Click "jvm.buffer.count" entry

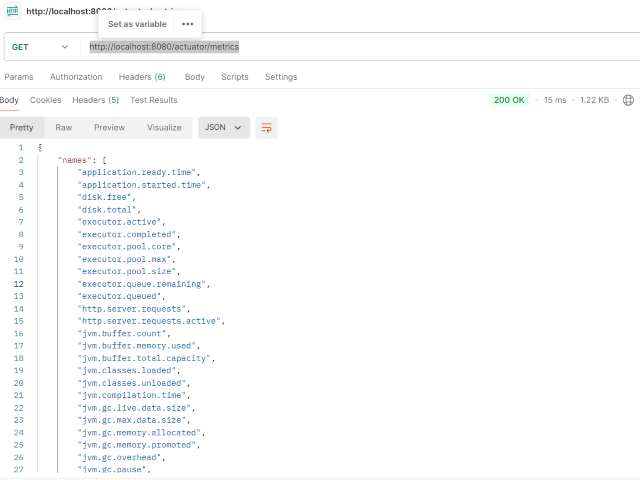click(x=122, y=333)
